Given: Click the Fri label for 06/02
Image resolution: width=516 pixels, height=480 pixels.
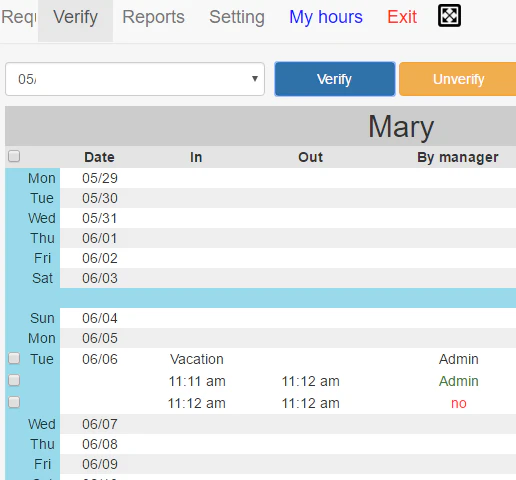Looking at the screenshot, I should [x=42, y=258].
